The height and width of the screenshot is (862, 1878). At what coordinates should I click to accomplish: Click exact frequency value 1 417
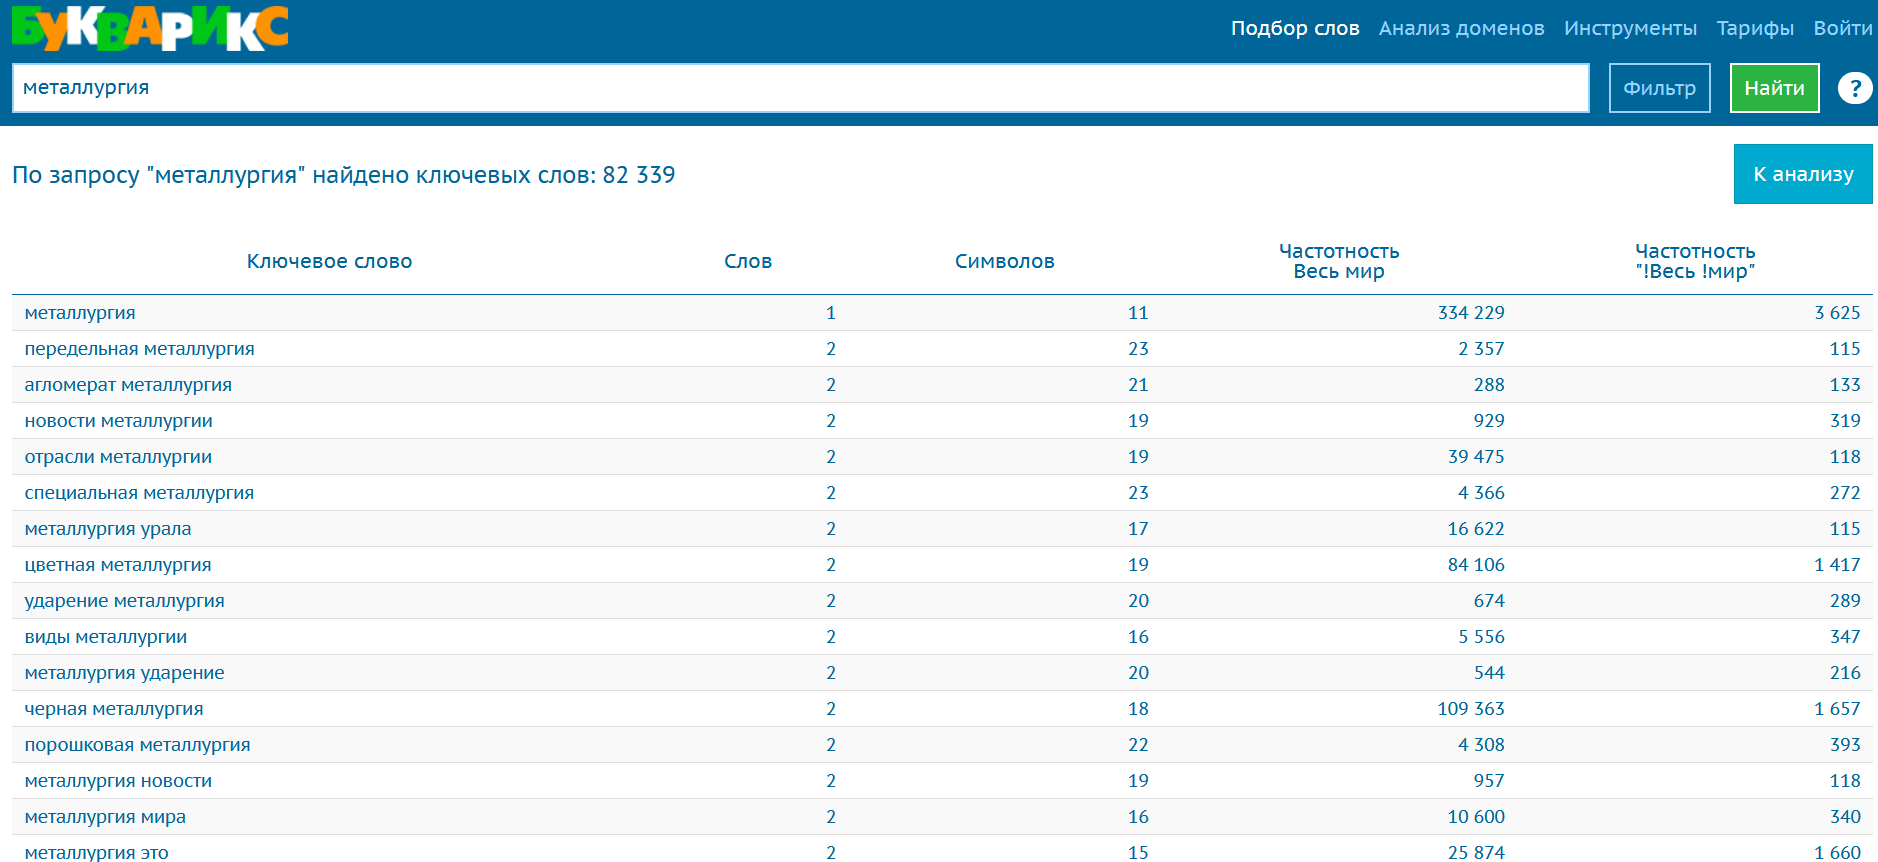(1837, 565)
